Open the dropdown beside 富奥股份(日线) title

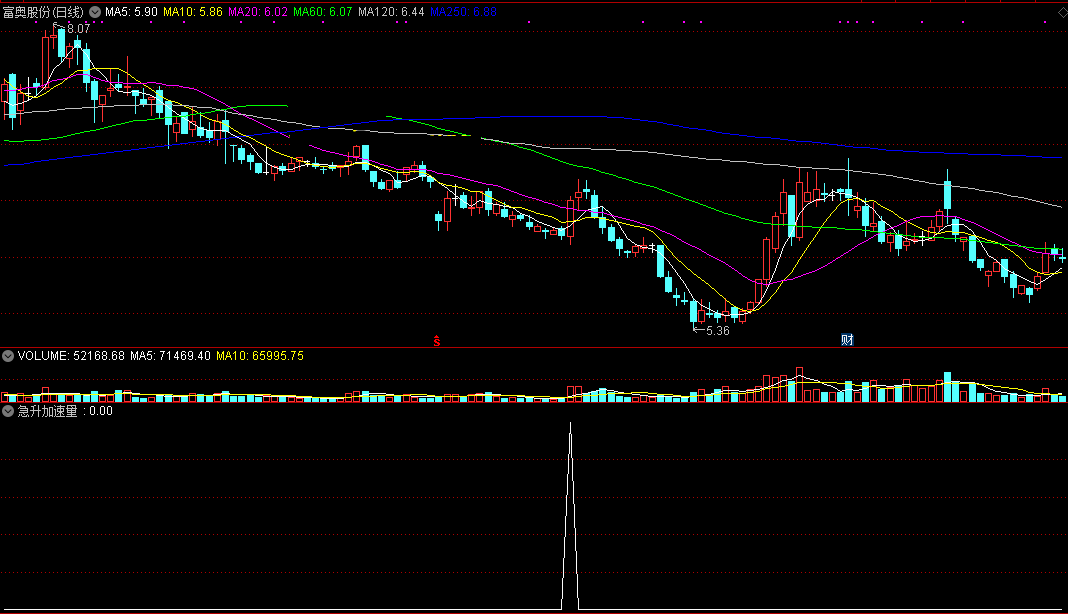95,12
